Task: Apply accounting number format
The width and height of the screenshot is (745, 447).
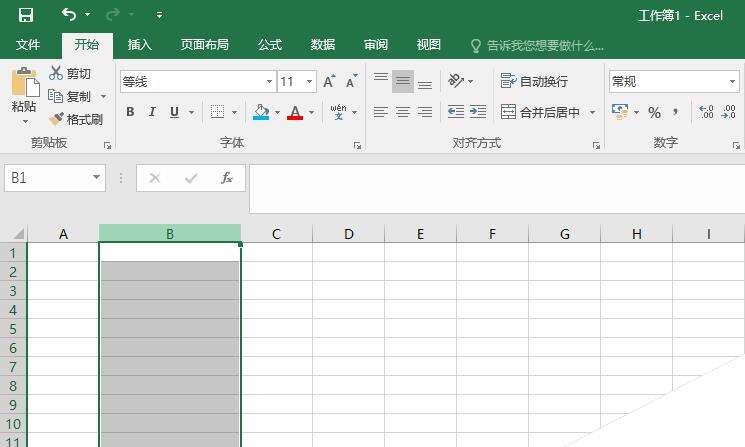Action: 620,112
